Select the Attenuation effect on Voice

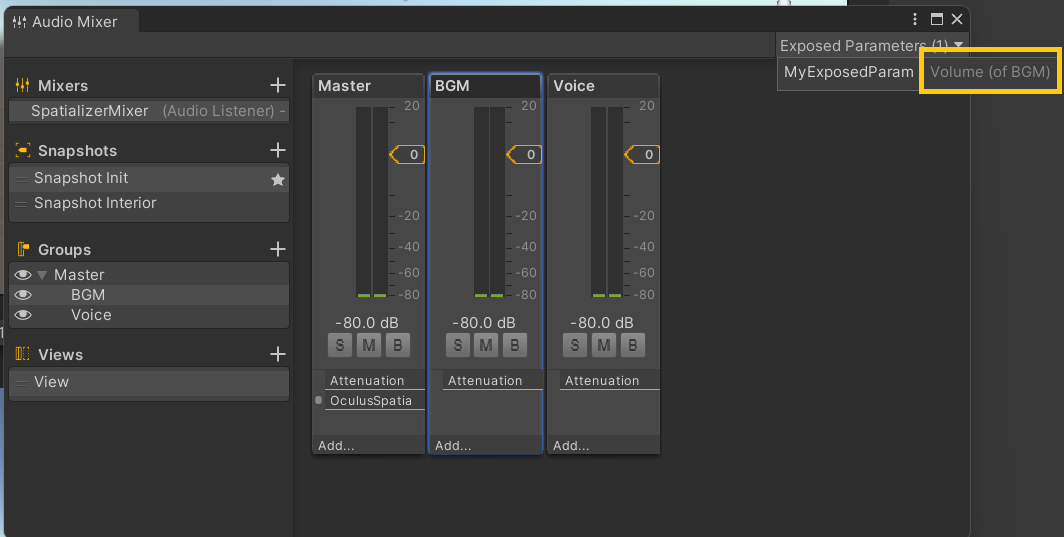pos(610,381)
